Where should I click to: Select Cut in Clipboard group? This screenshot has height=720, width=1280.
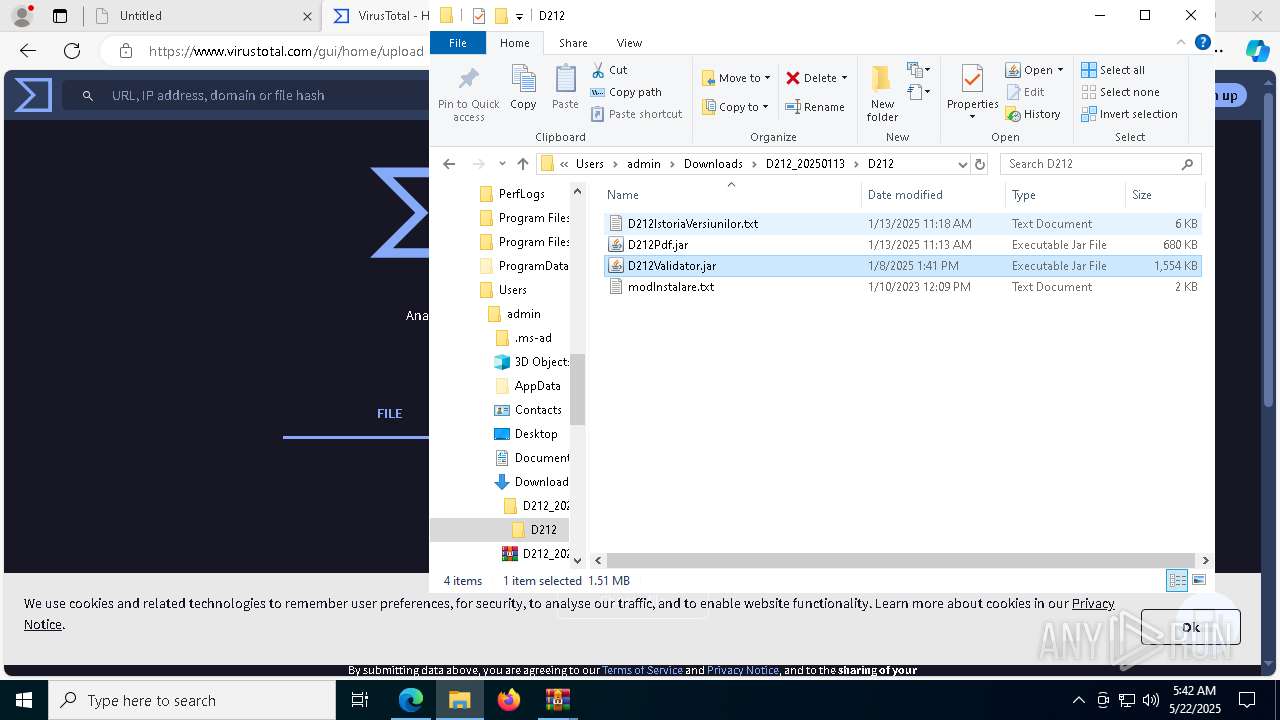pyautogui.click(x=609, y=70)
